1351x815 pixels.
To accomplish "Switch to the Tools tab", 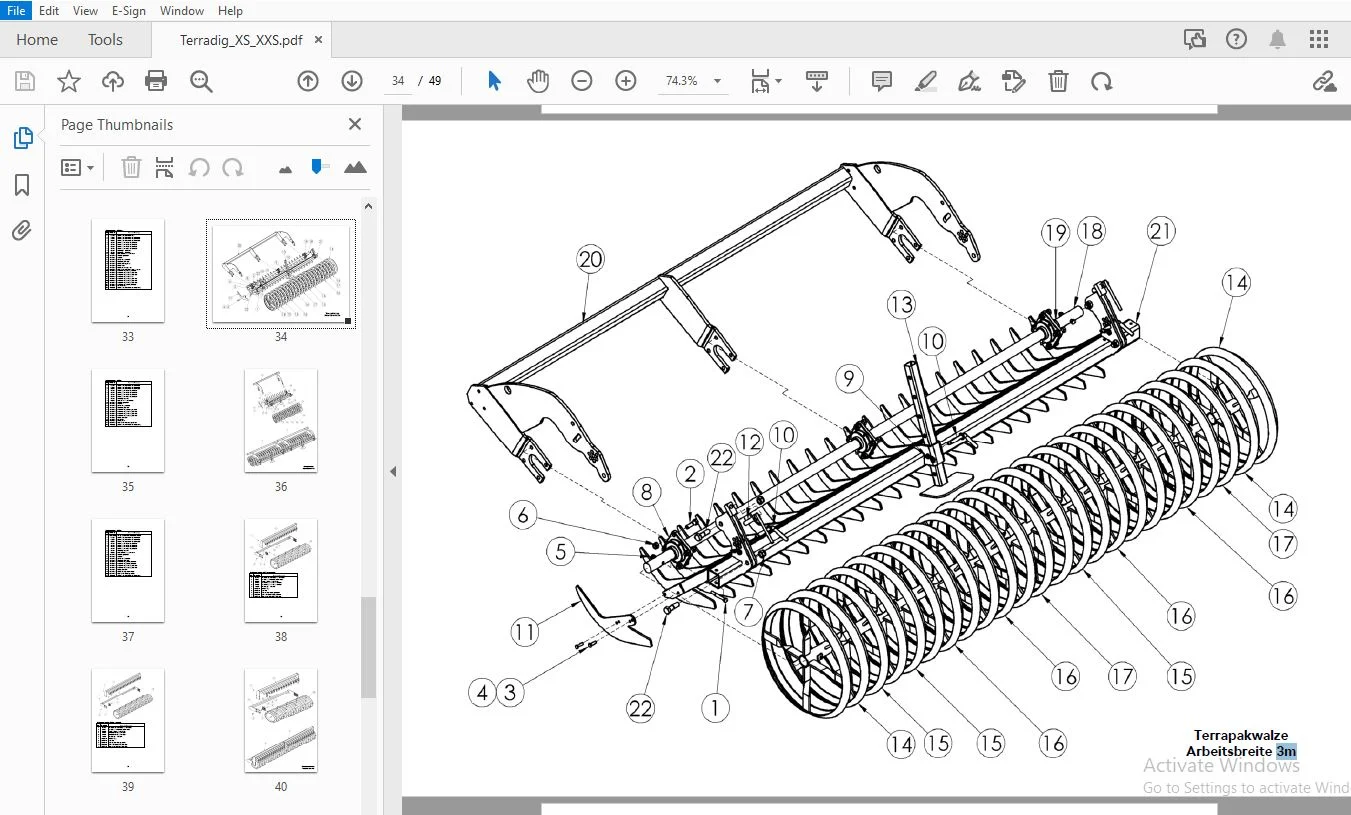I will (x=105, y=40).
